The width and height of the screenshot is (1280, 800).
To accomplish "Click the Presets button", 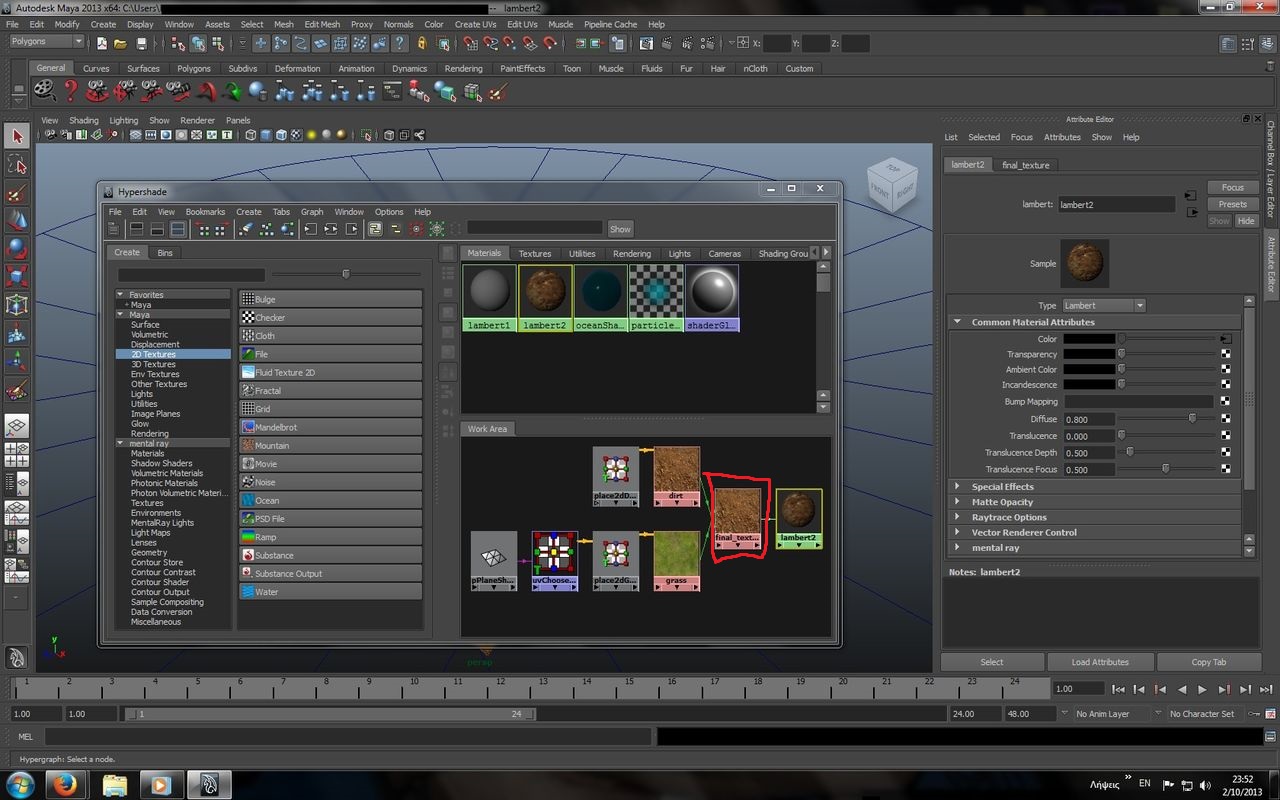I will (x=1232, y=204).
